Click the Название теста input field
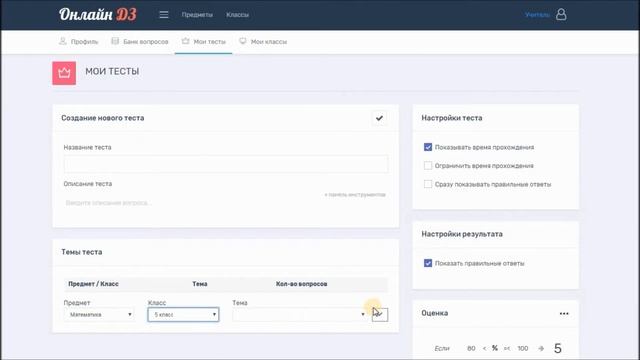This screenshot has height=360, width=640. [226, 164]
